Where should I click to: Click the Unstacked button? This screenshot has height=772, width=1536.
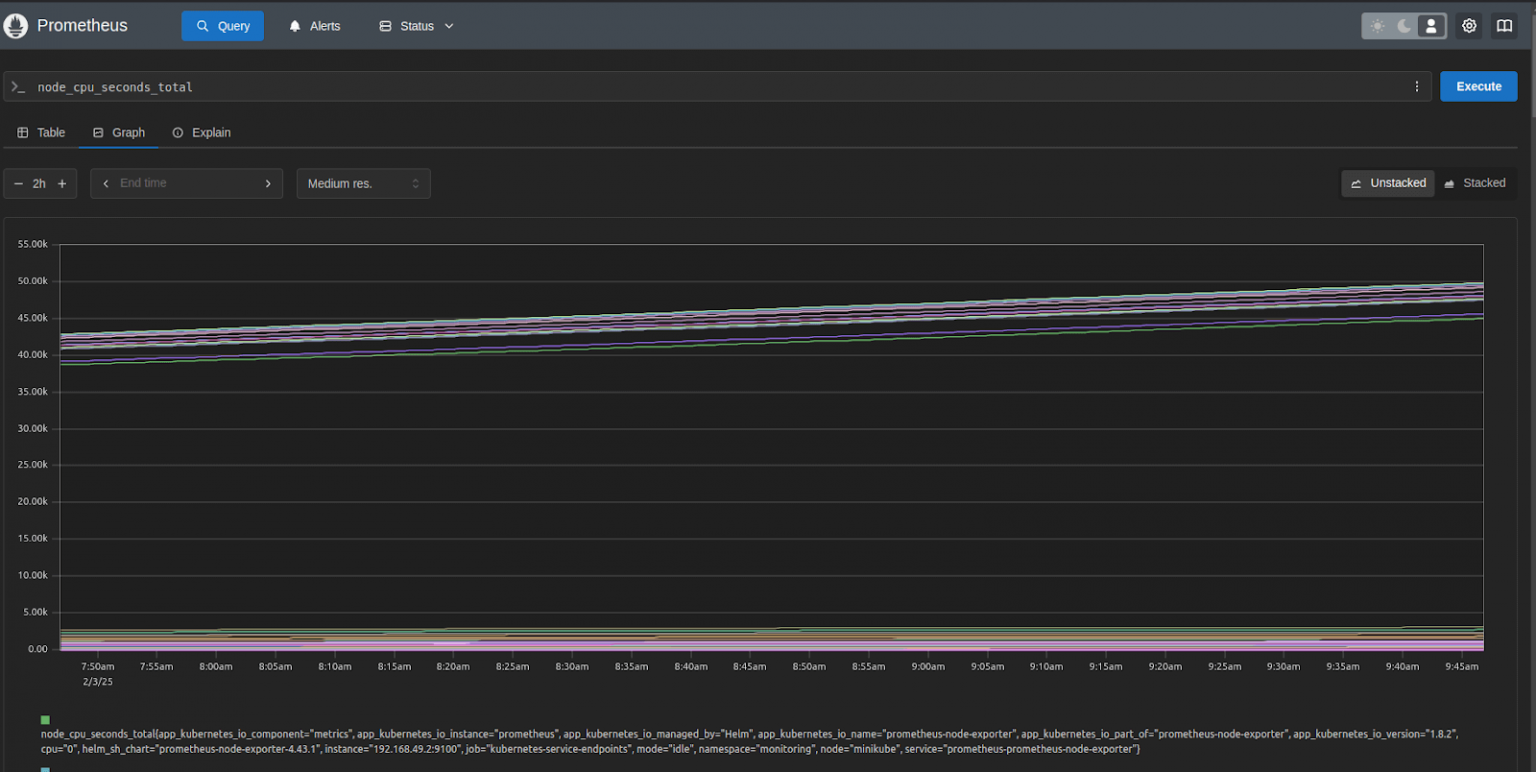1388,183
